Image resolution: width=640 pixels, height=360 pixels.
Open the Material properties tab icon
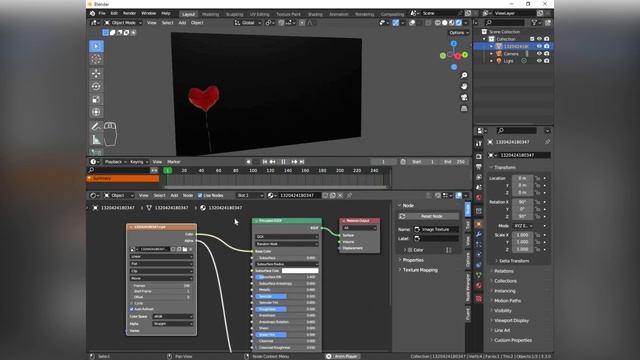[x=479, y=285]
